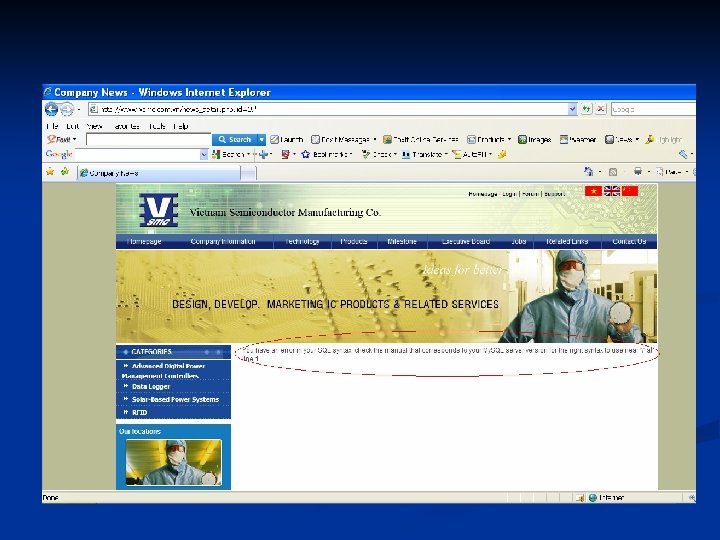Open the Products toolbar dropdown
The width and height of the screenshot is (720, 540).
pyautogui.click(x=489, y=140)
